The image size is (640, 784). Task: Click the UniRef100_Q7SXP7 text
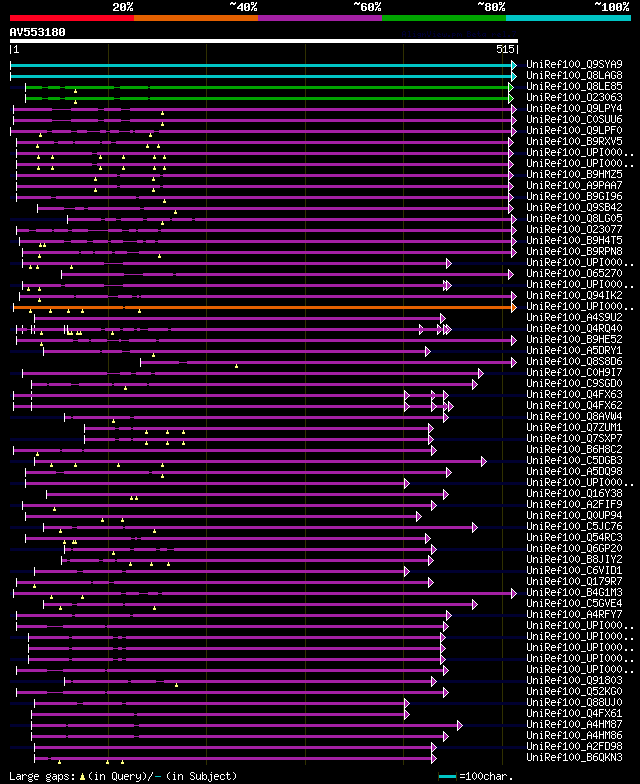[x=574, y=438]
